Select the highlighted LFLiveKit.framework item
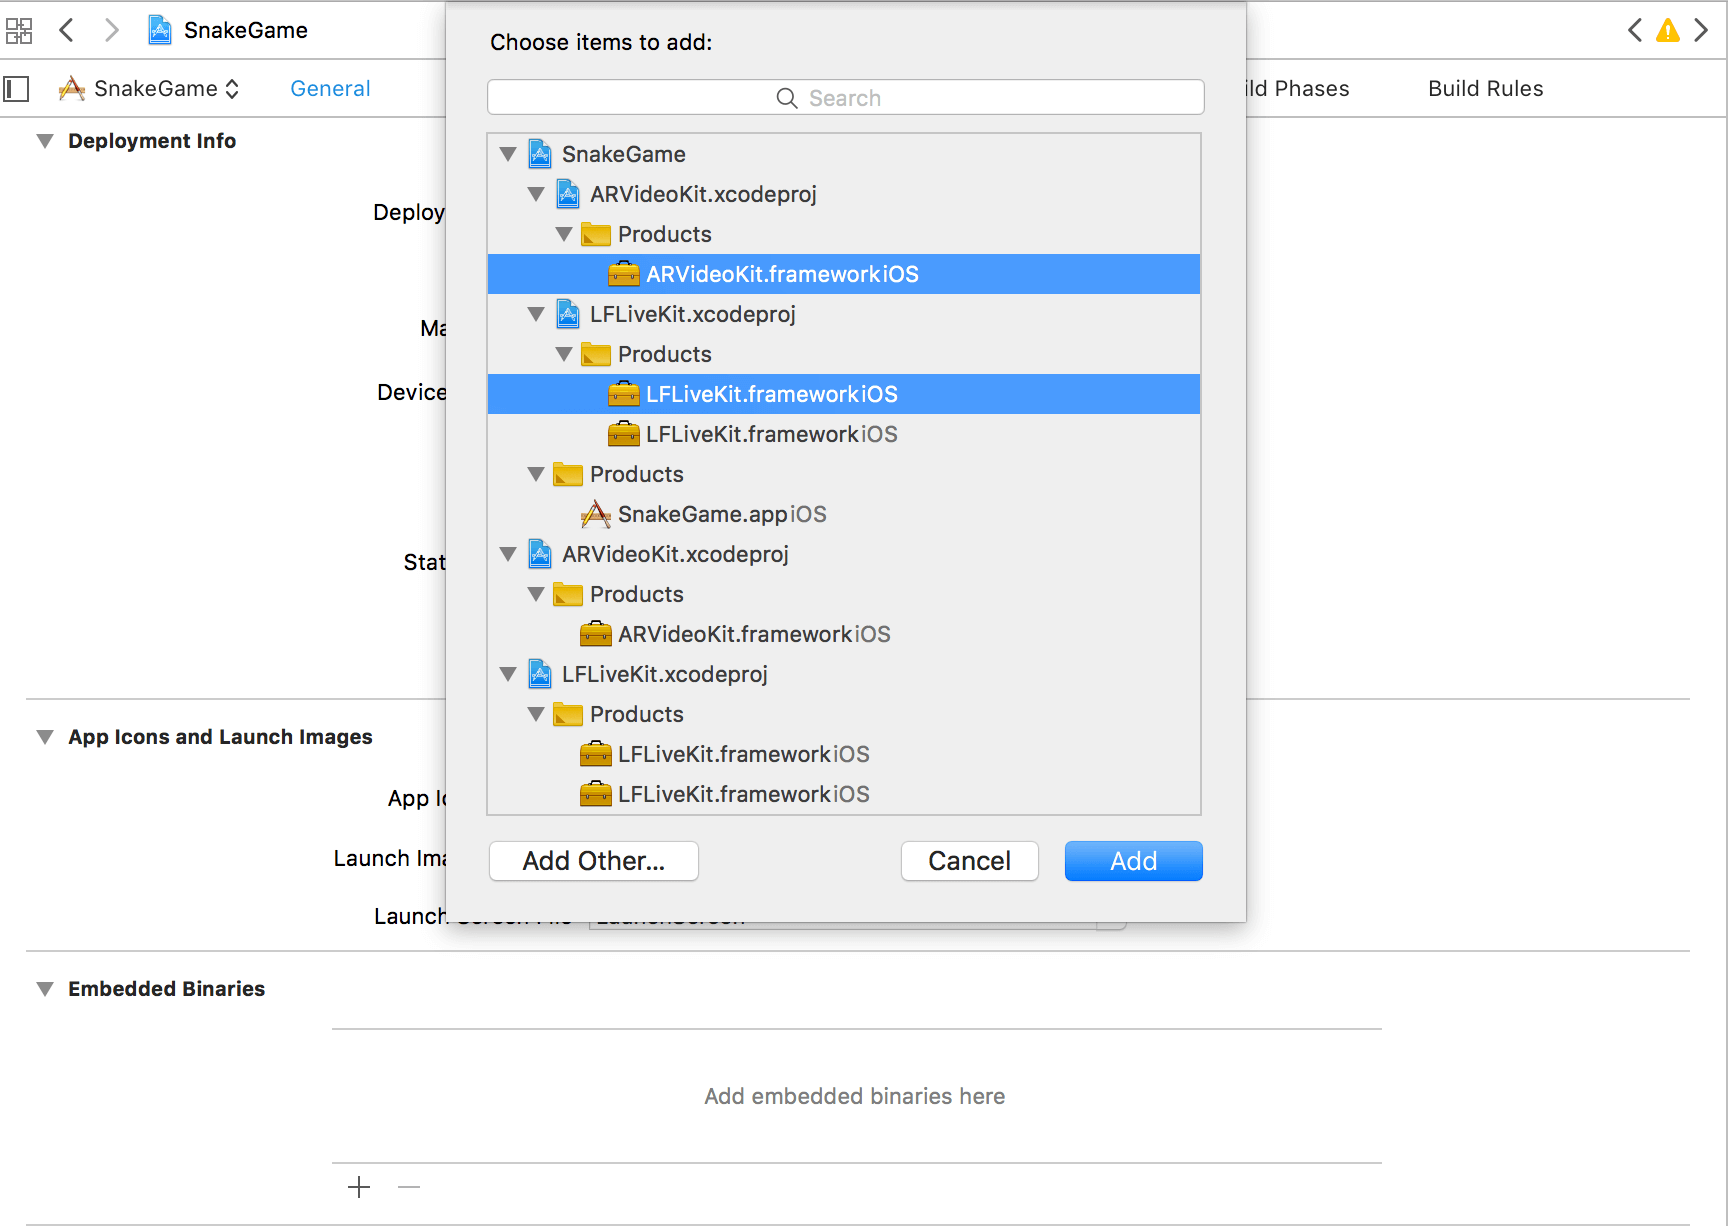Screen dimensions: 1728x1226 (771, 394)
